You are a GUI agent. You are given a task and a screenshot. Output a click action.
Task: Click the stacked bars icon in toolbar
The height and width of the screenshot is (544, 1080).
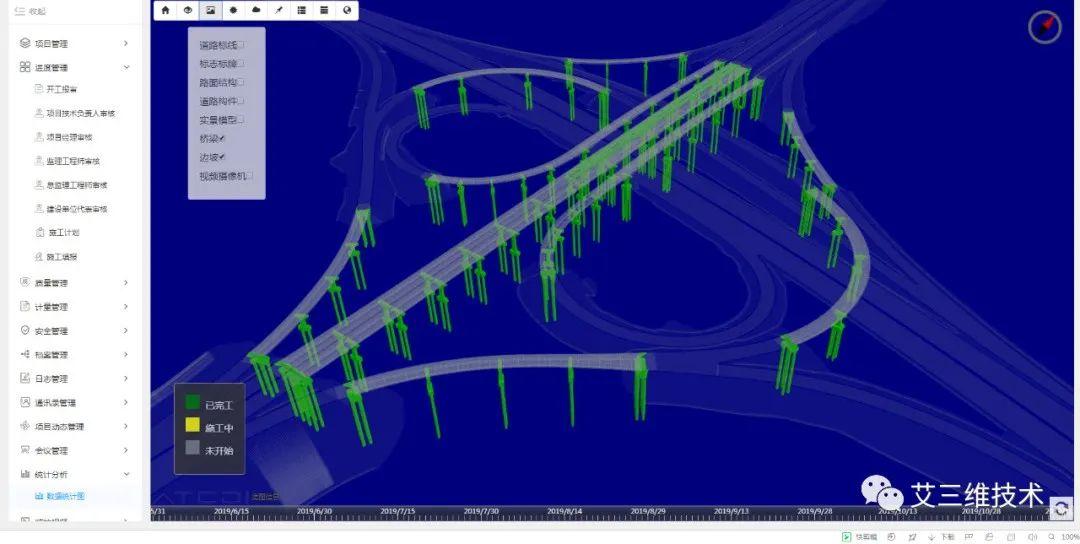pos(324,10)
